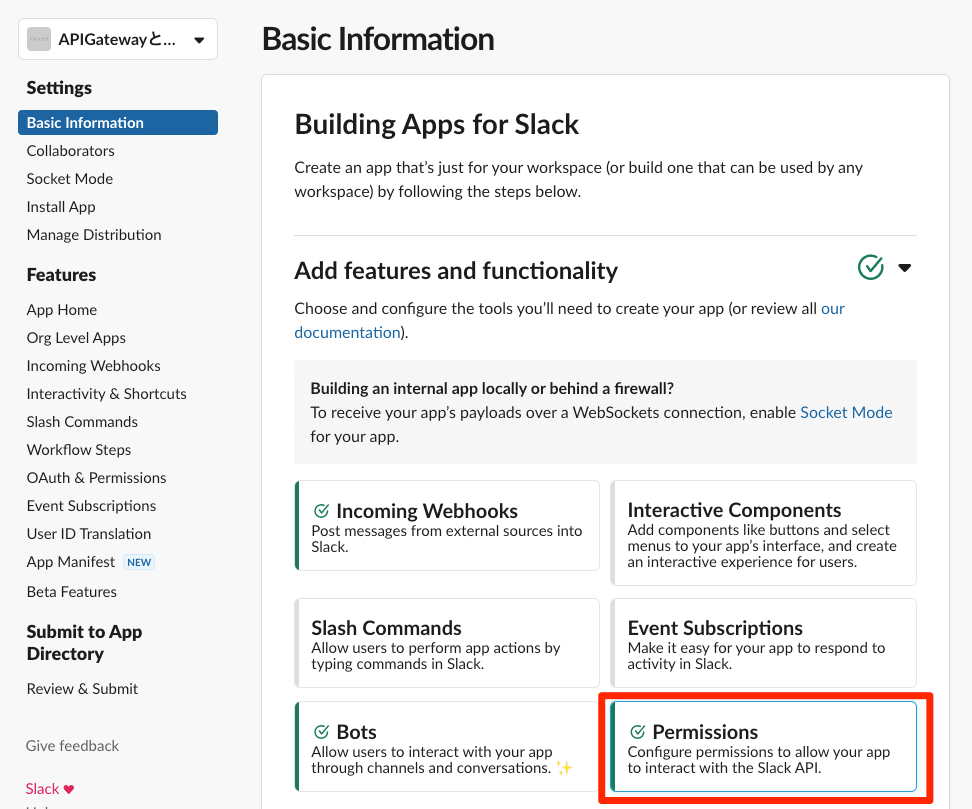Click the checkmark icon on Incoming Webhooks card
The width and height of the screenshot is (972, 809).
[x=322, y=511]
